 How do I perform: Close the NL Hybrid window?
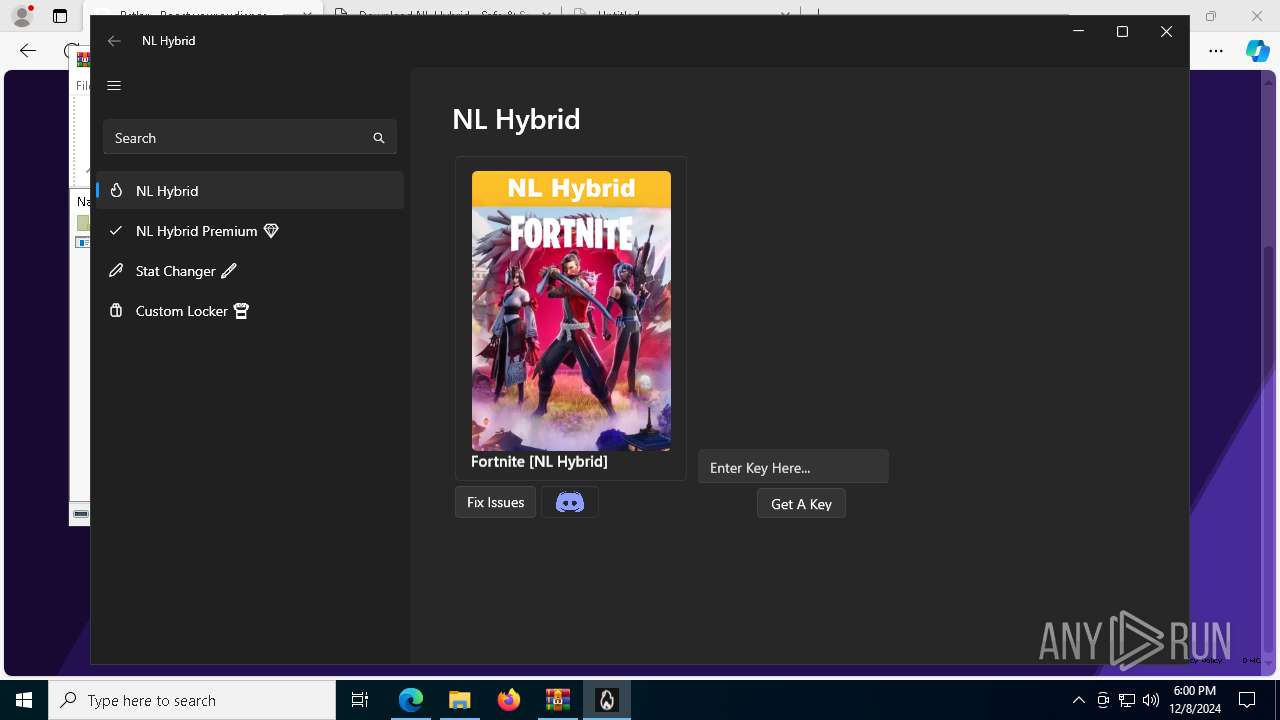click(1166, 32)
